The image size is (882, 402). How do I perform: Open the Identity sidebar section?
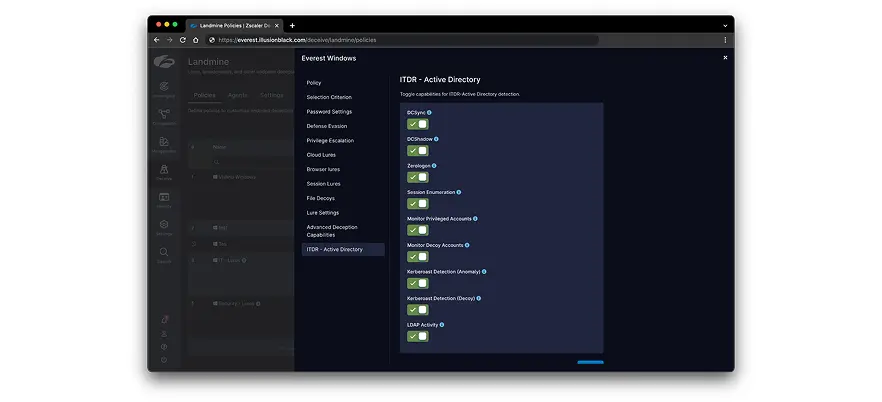(x=164, y=200)
